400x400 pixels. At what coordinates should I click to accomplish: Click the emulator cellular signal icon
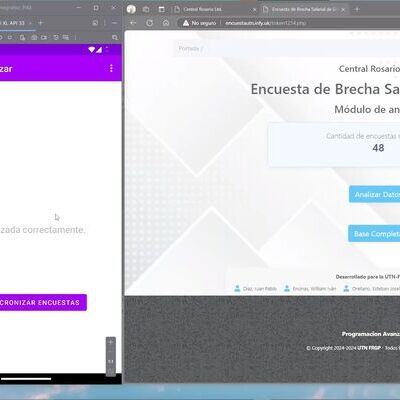point(99,50)
